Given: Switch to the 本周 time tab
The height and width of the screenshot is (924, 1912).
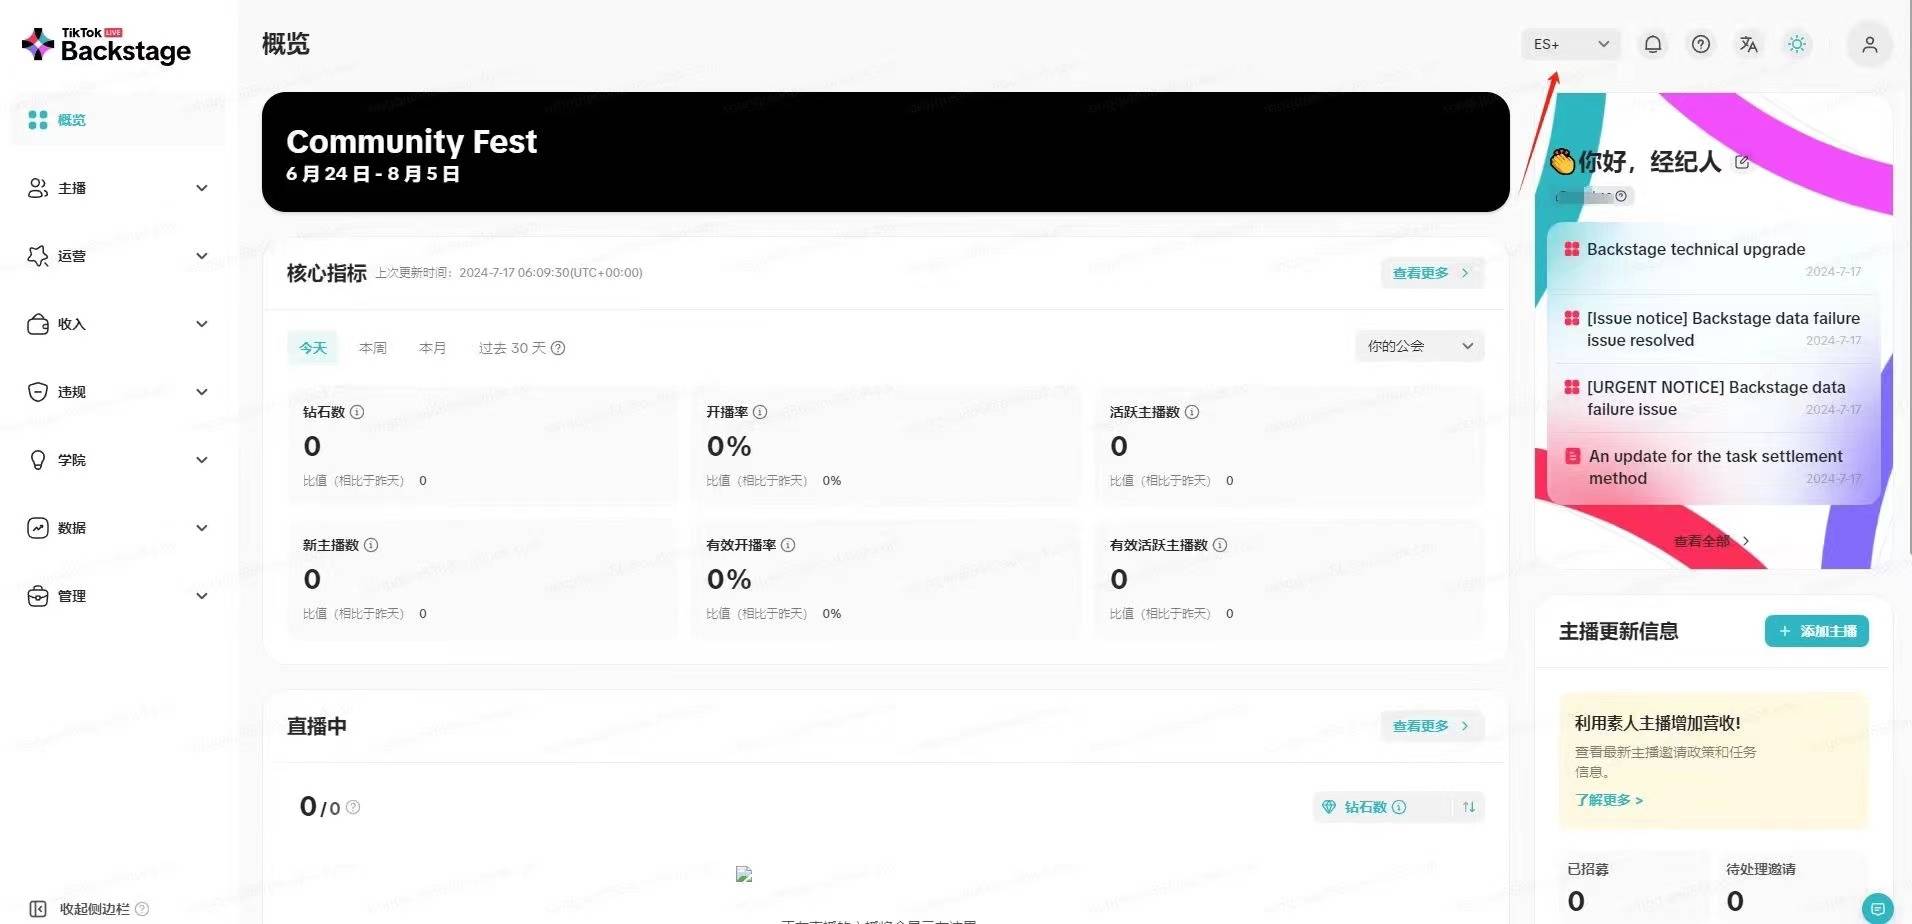Looking at the screenshot, I should [373, 348].
